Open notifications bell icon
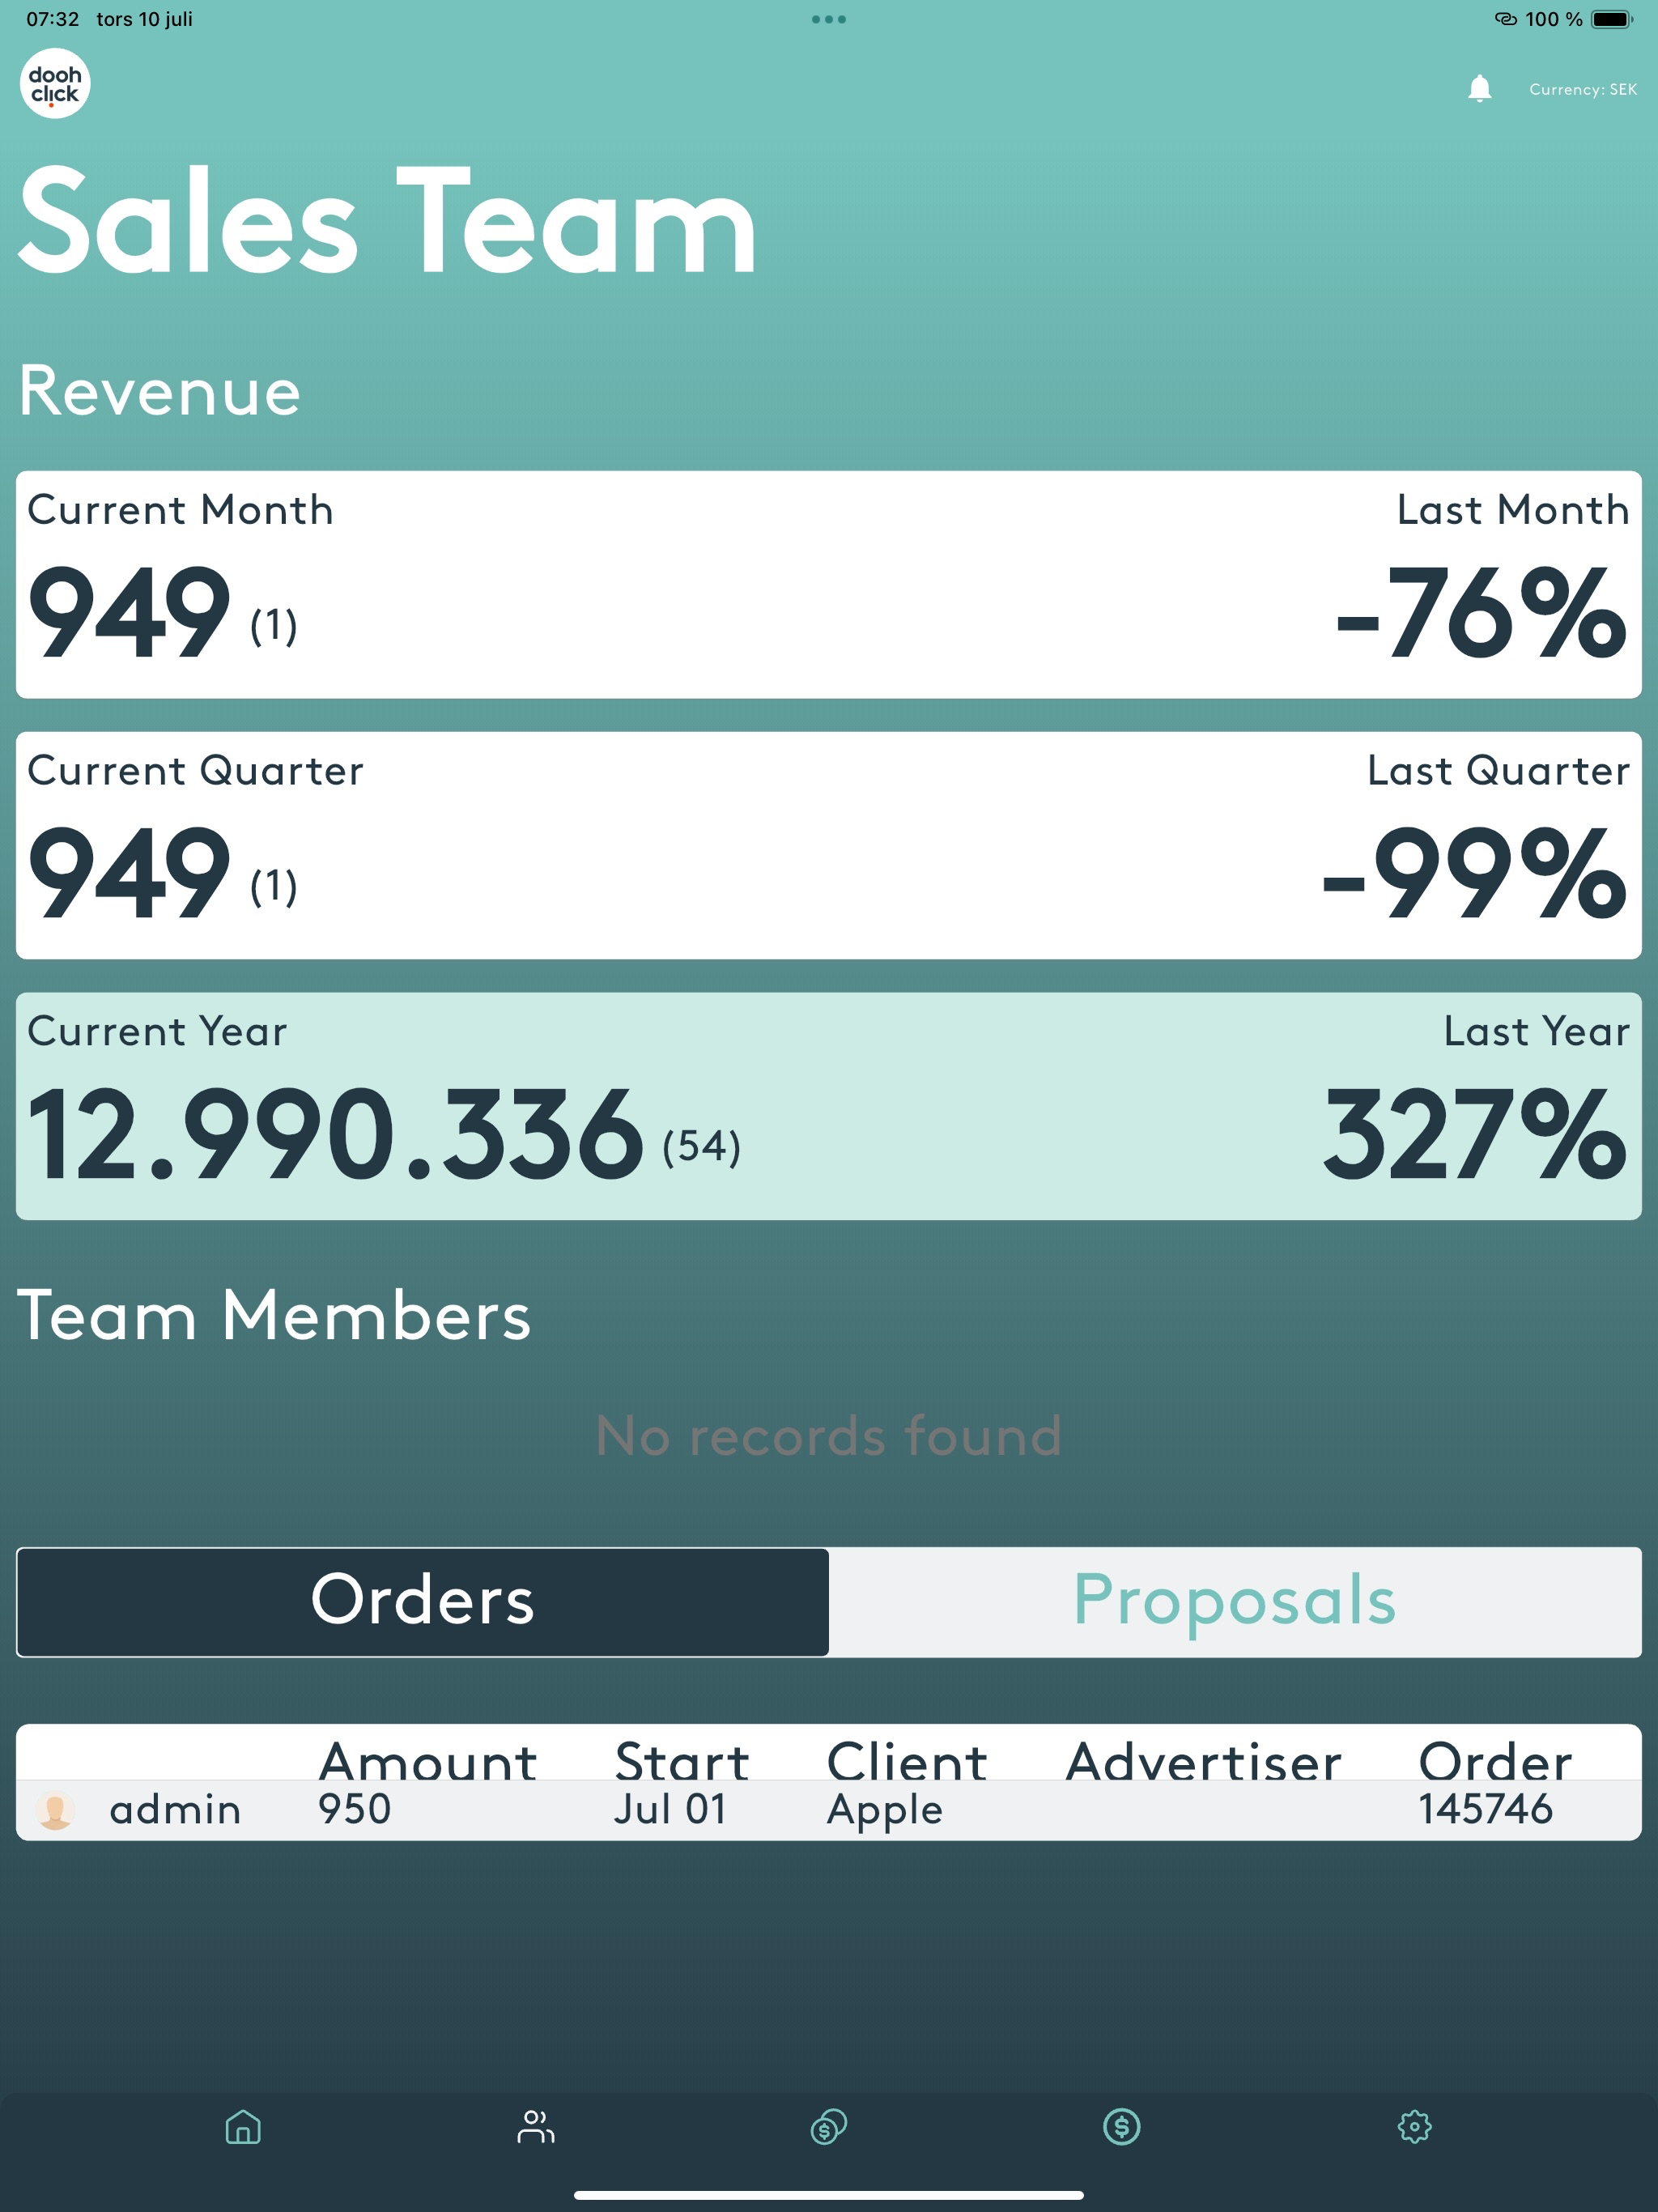Screen dimensions: 1658x2212 click(1479, 89)
